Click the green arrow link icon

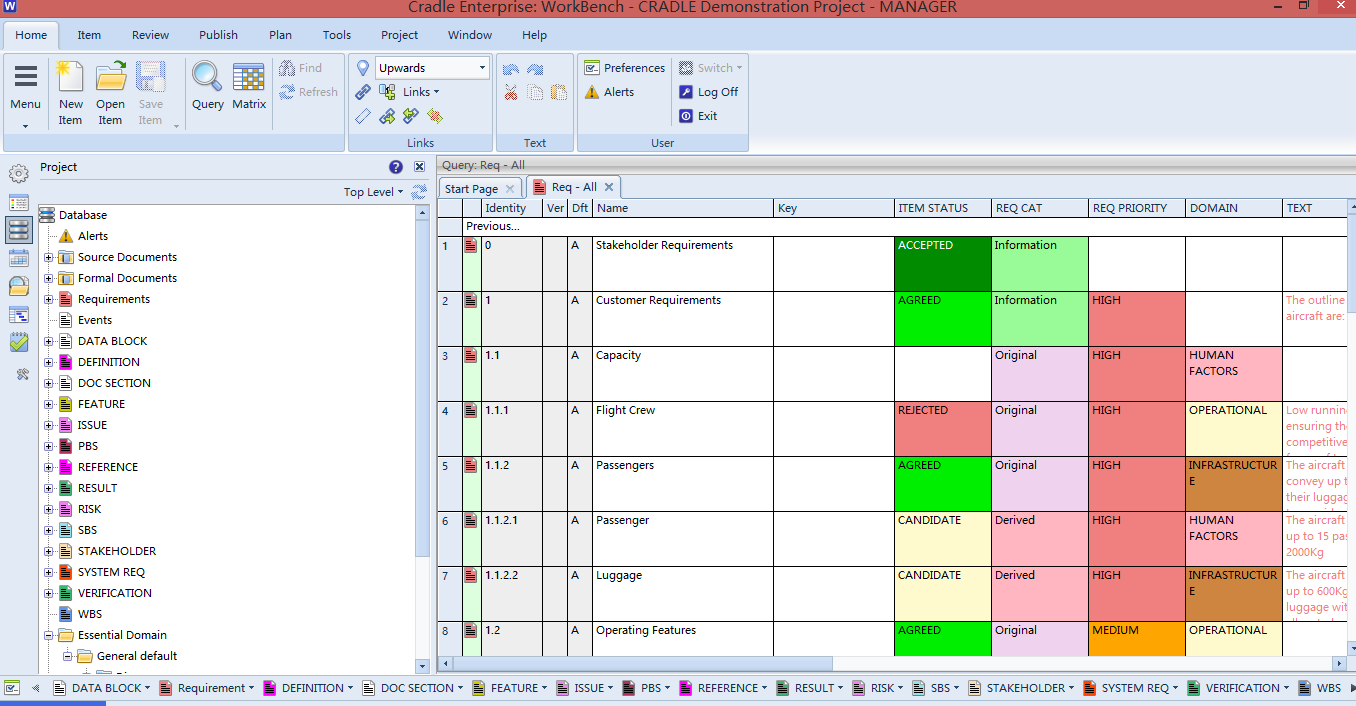(x=387, y=116)
